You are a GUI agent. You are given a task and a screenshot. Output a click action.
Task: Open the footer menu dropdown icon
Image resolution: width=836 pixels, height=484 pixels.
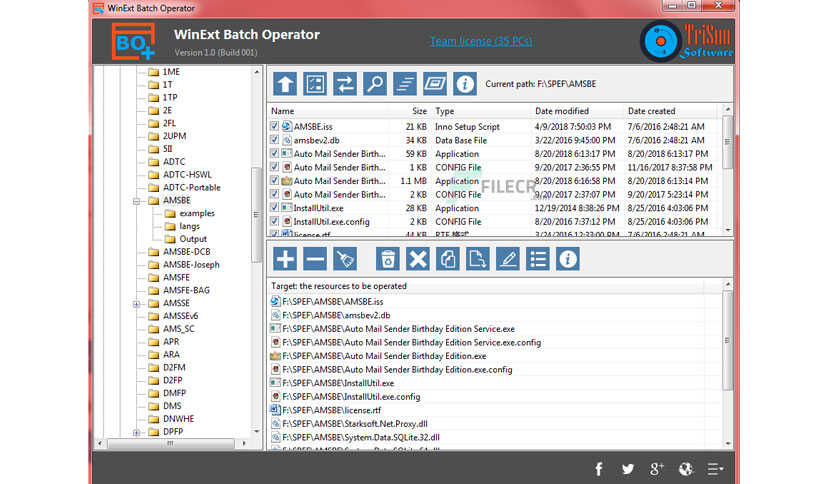[715, 469]
